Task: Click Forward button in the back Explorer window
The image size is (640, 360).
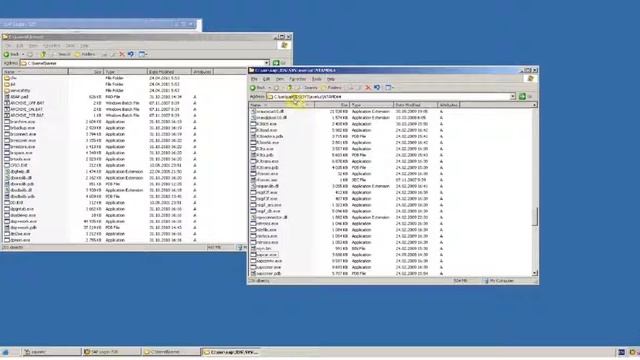Action: click(x=31, y=54)
